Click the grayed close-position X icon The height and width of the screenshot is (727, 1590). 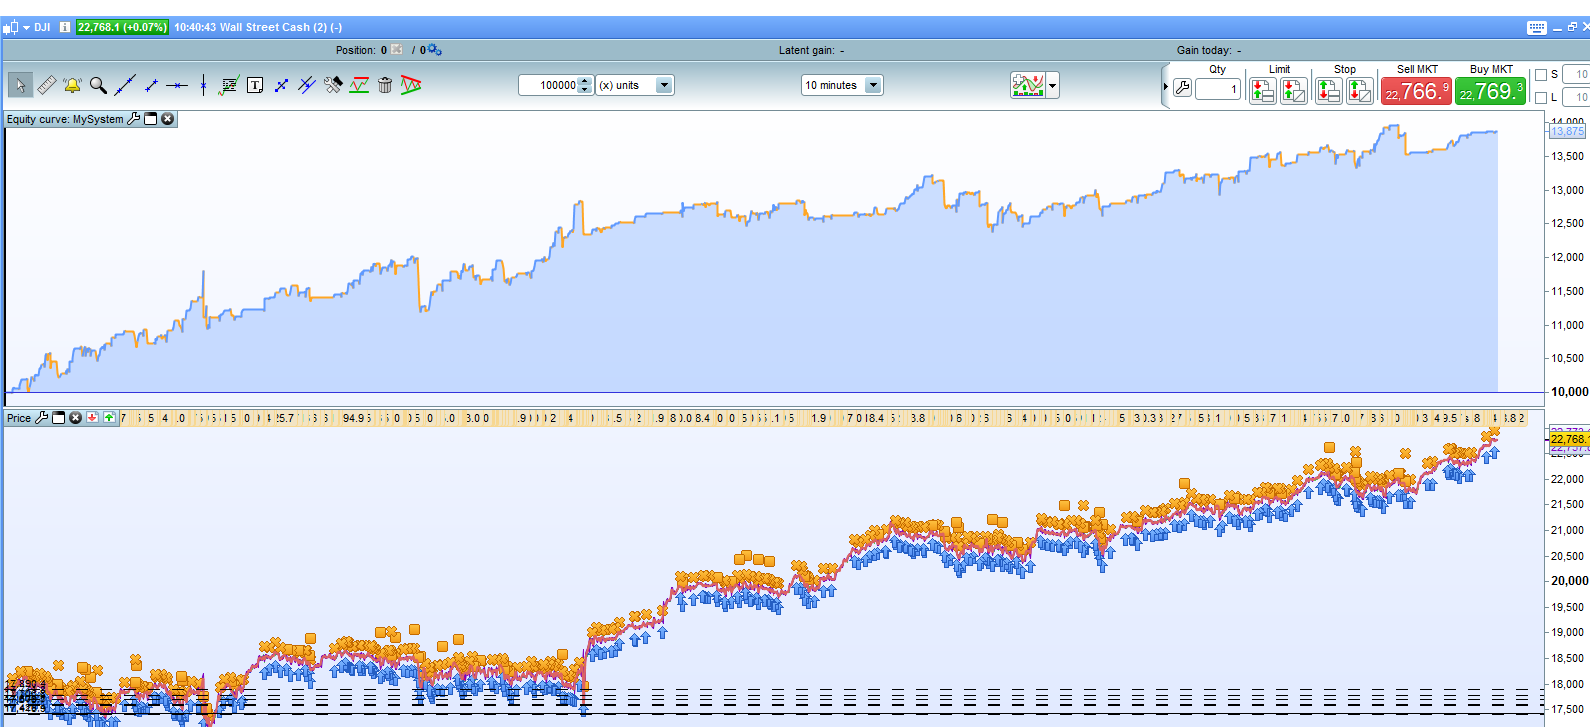pos(397,50)
